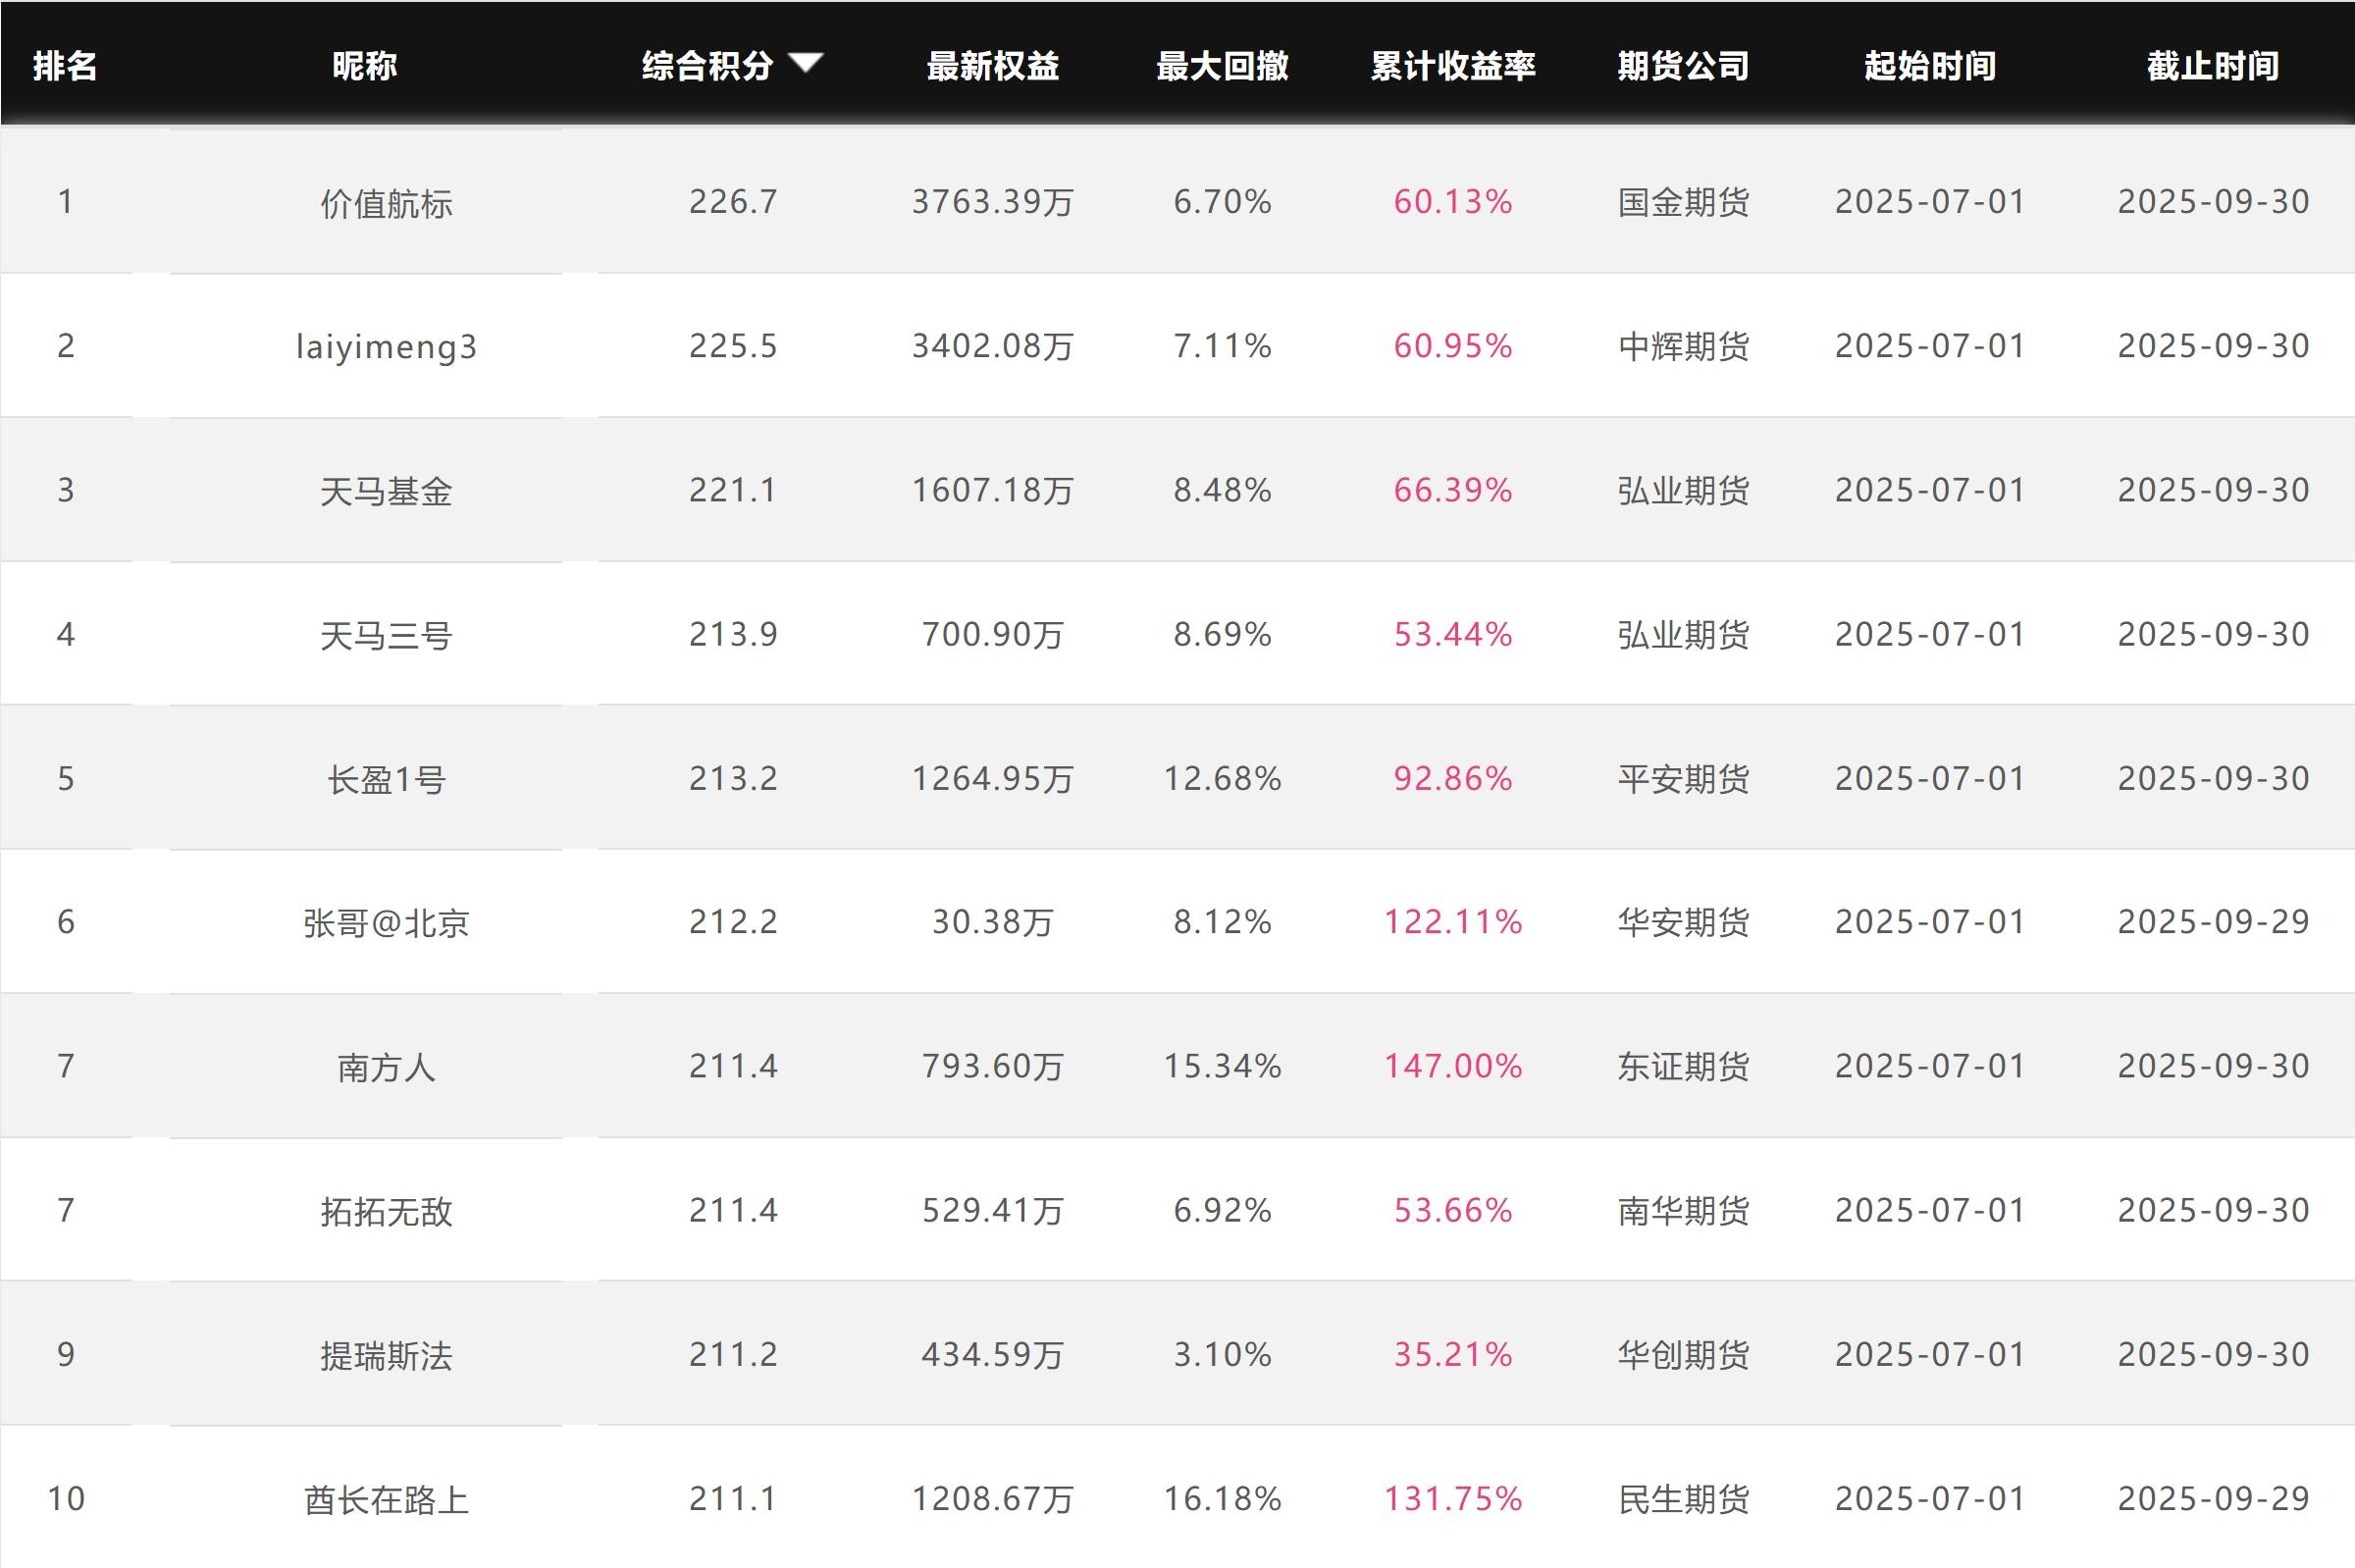Click futures company 民生期货
2355x1568 pixels.
(x=1684, y=1499)
